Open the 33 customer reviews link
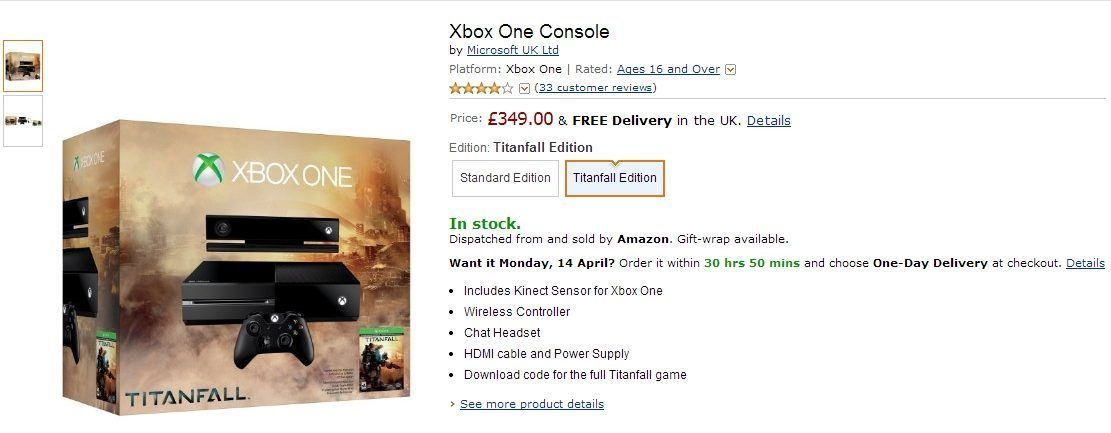 coord(596,88)
